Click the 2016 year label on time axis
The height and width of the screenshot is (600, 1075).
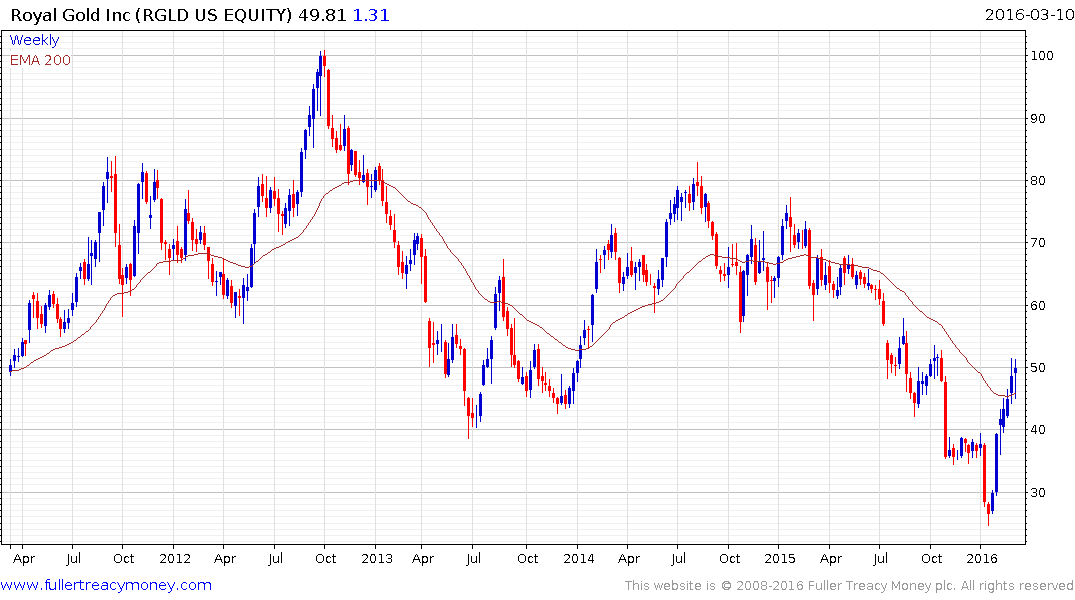pyautogui.click(x=982, y=558)
